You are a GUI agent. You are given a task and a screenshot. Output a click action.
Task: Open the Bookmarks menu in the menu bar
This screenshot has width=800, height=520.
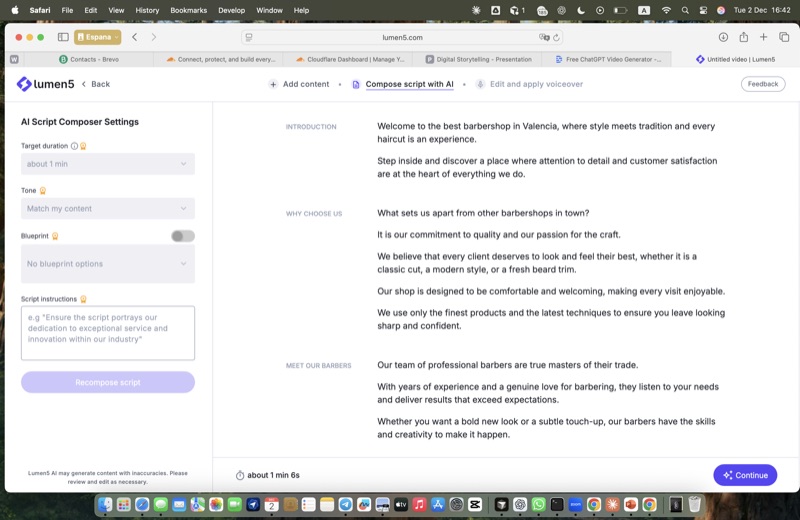point(188,10)
